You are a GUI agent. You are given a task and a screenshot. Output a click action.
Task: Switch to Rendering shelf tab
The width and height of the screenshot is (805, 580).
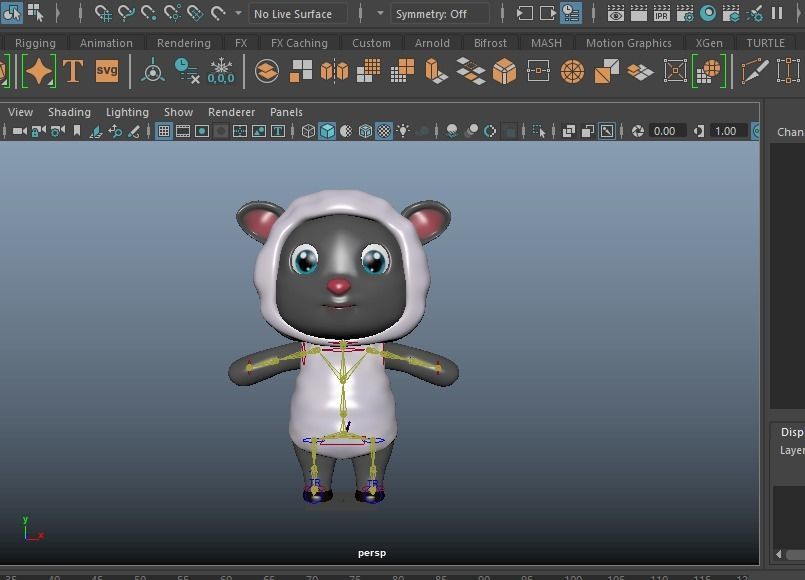[x=184, y=43]
